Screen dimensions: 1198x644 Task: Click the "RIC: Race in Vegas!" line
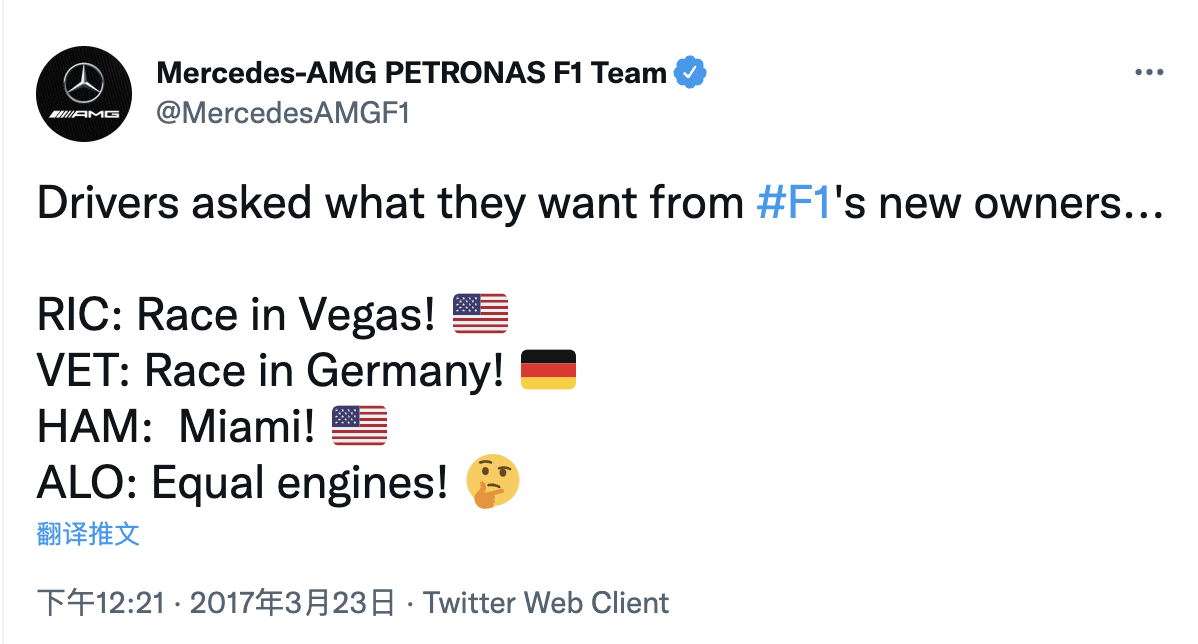point(236,315)
